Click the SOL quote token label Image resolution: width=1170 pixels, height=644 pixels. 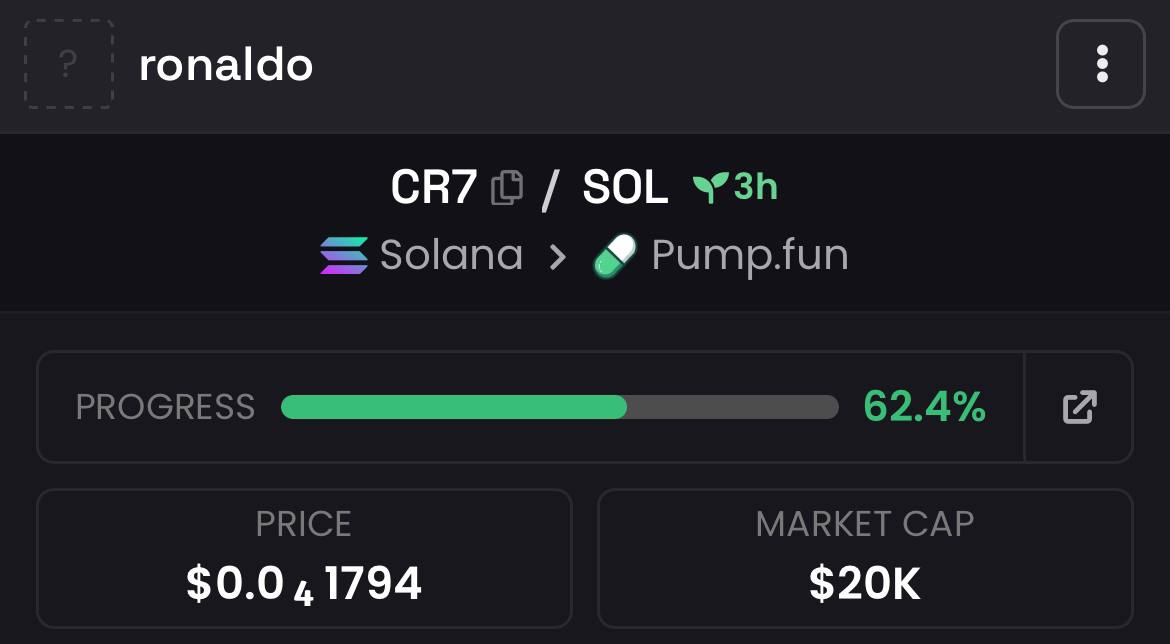625,187
